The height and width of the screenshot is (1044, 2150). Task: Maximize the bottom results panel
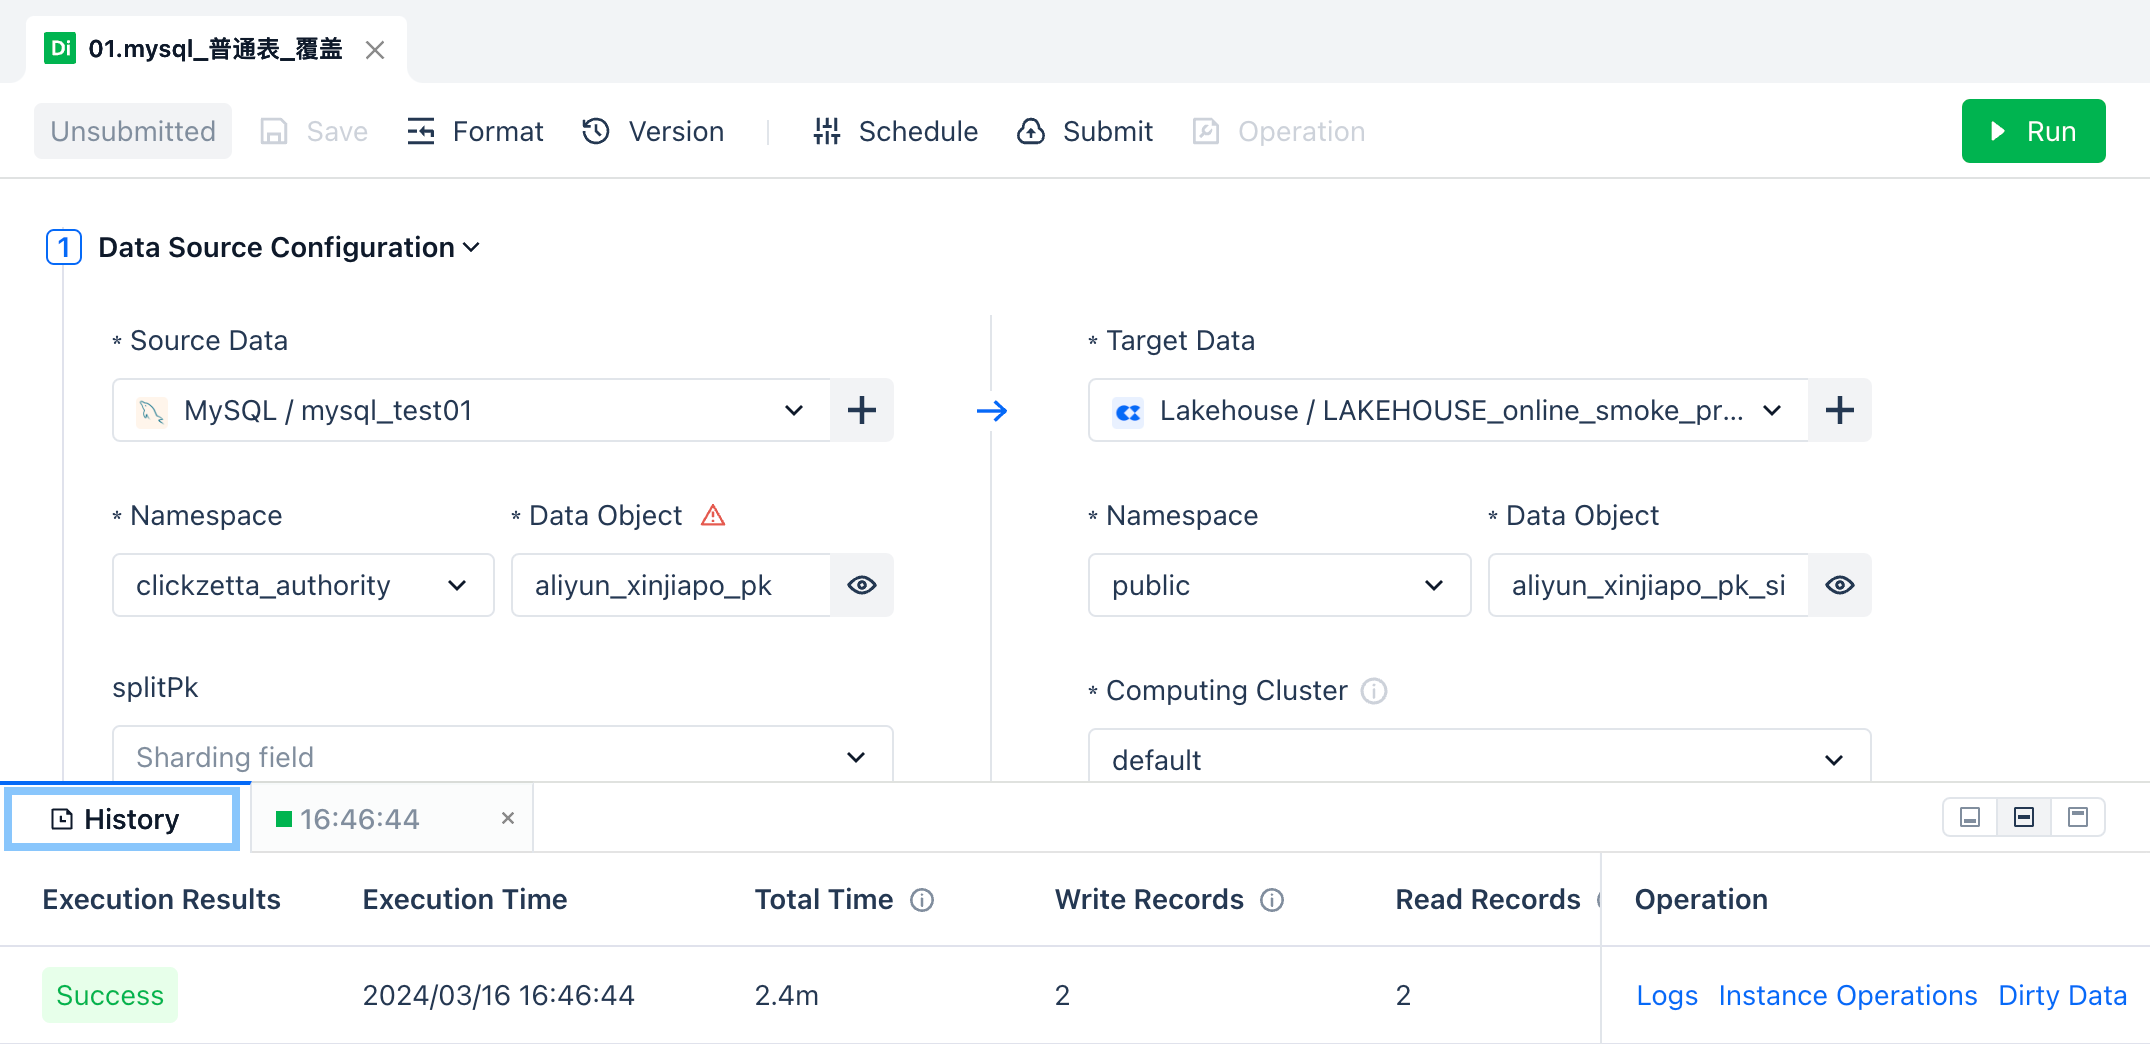click(2077, 817)
